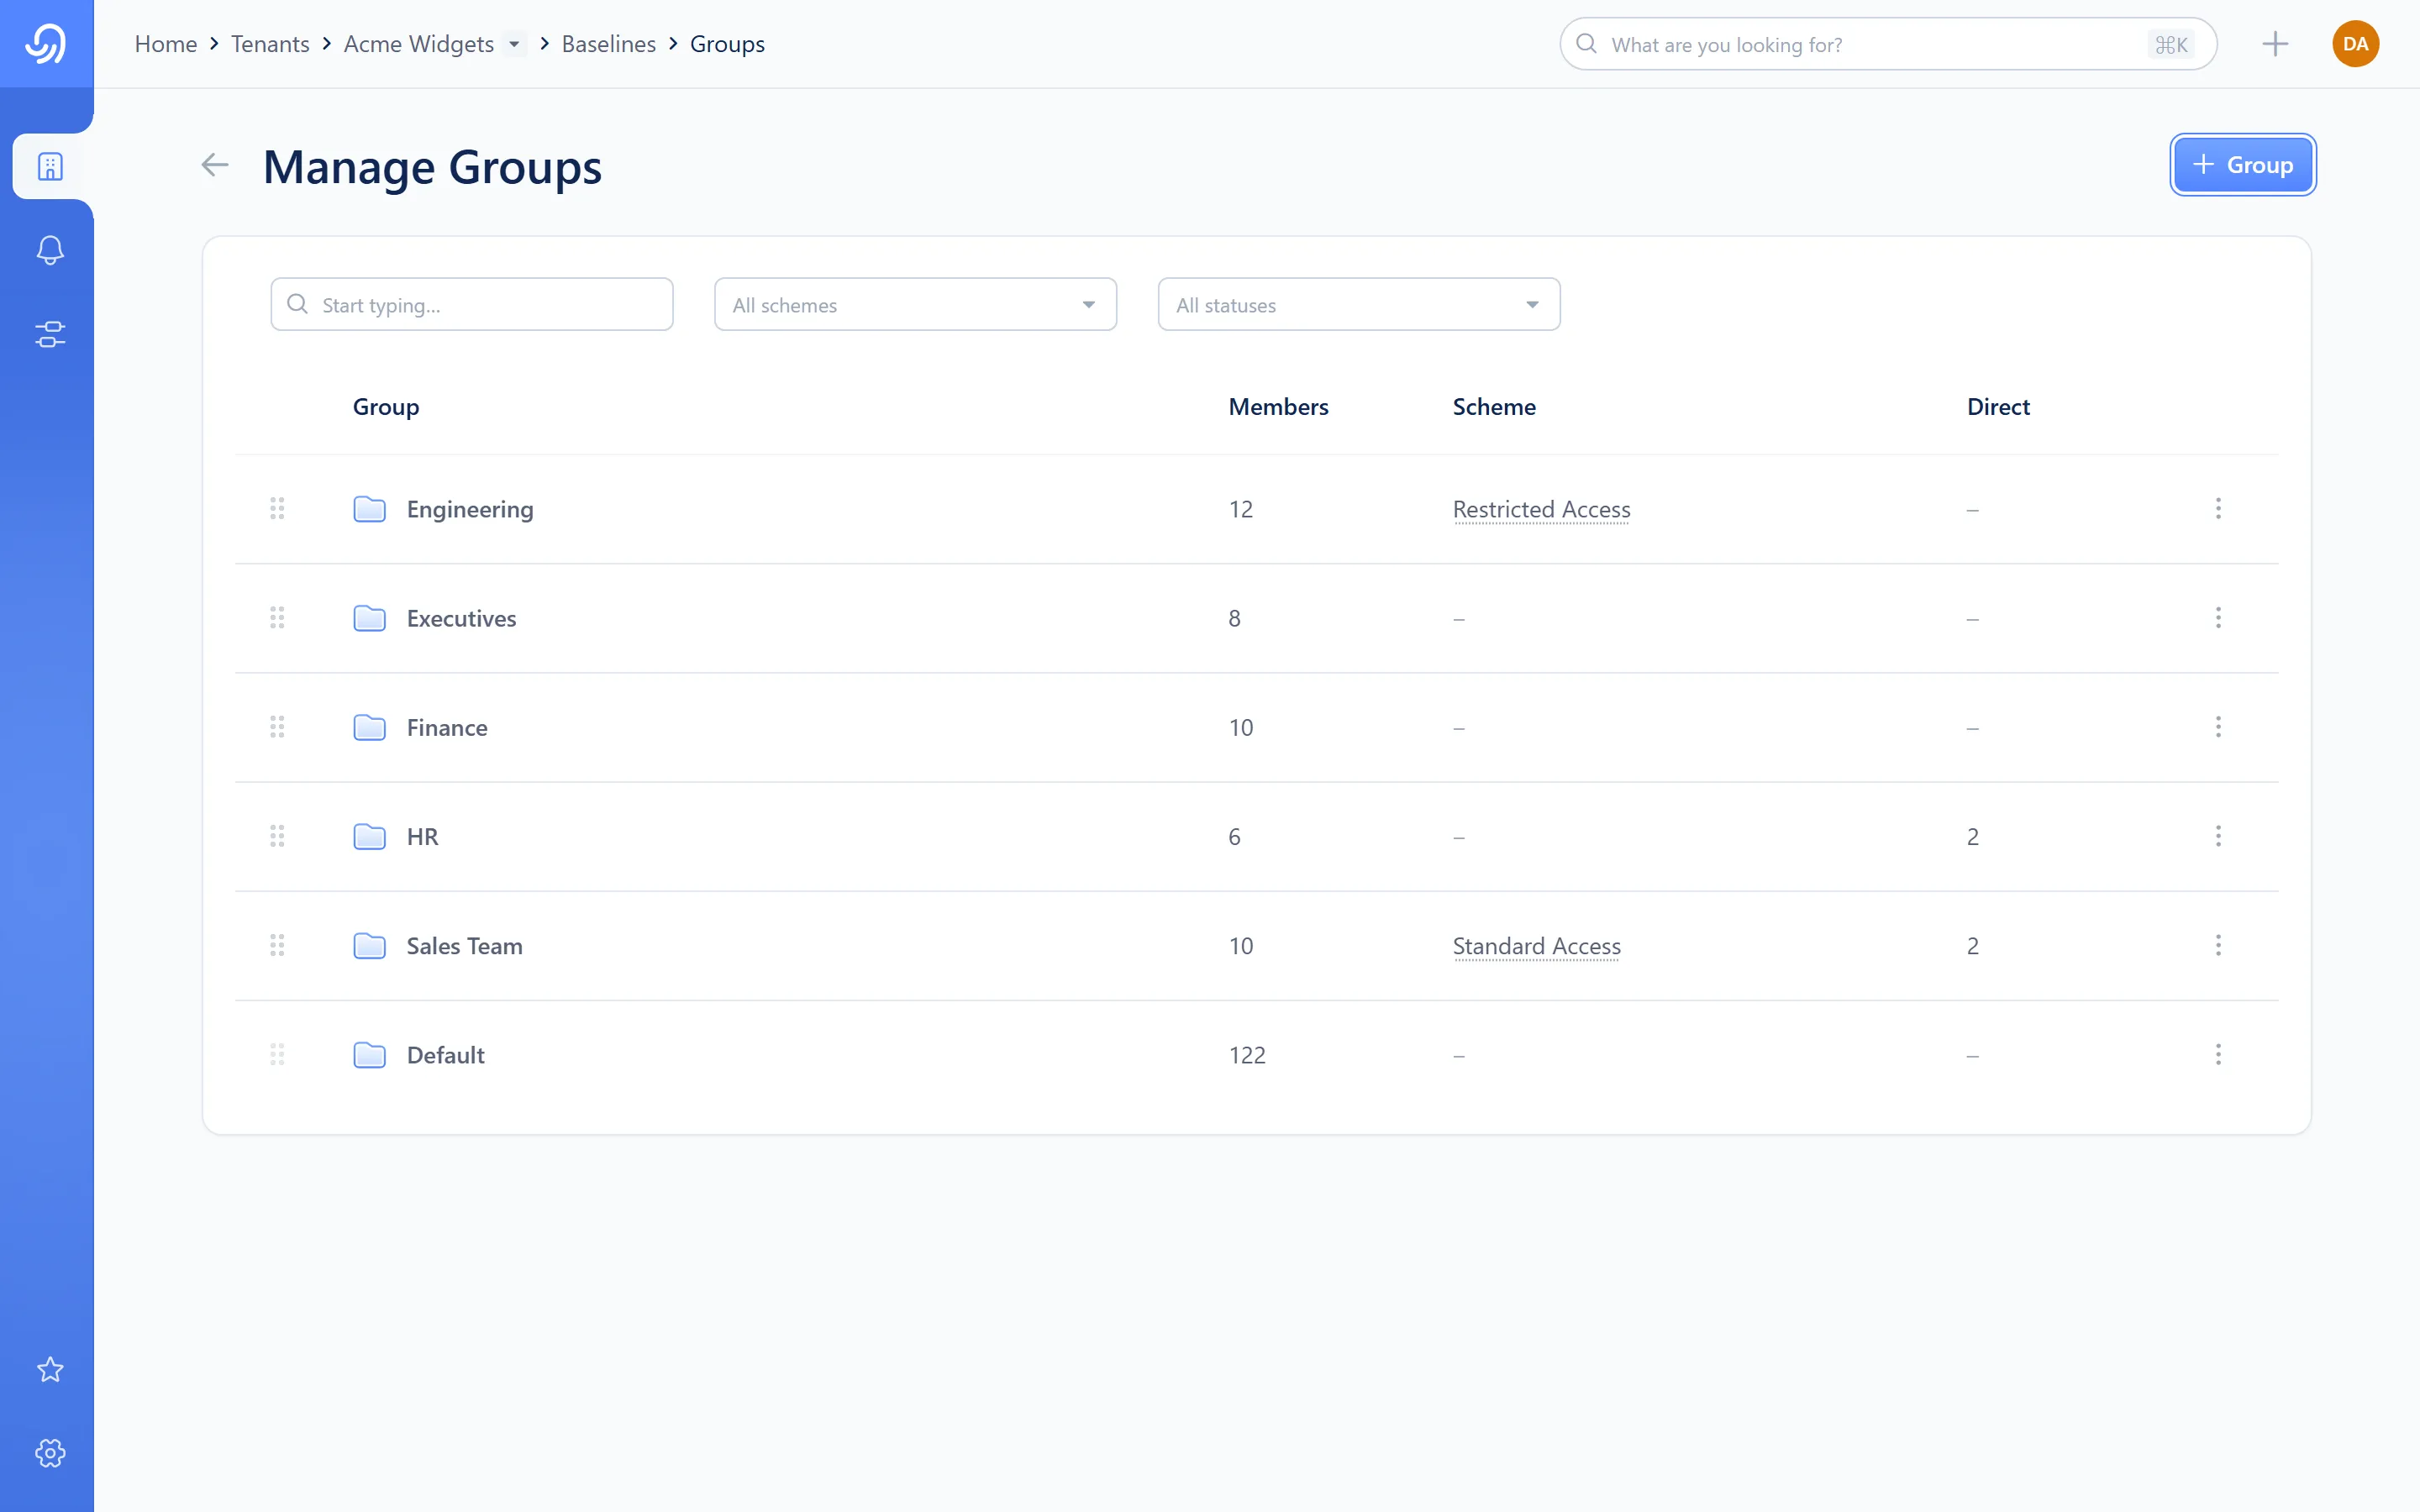Open the Default group
Image resolution: width=2420 pixels, height=1512 pixels.
coord(445,1055)
